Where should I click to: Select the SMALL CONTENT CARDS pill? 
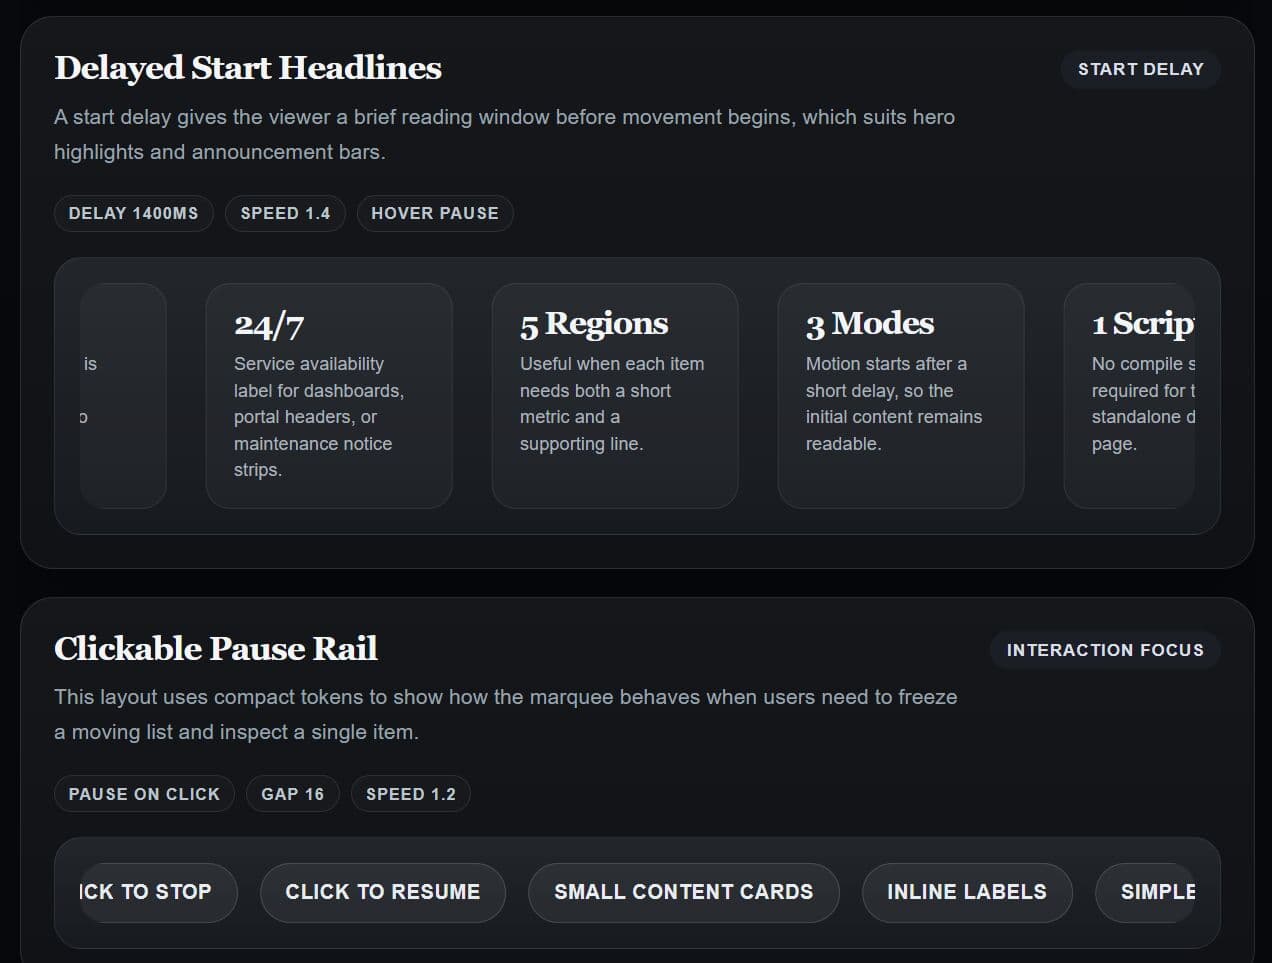tap(684, 892)
